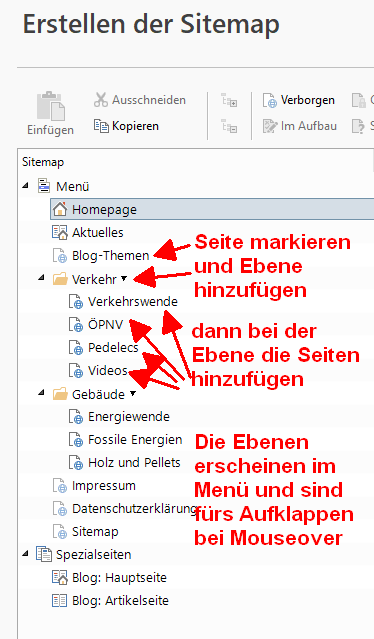
Task: Select the Spezialseiten node label
Action: 94,555
